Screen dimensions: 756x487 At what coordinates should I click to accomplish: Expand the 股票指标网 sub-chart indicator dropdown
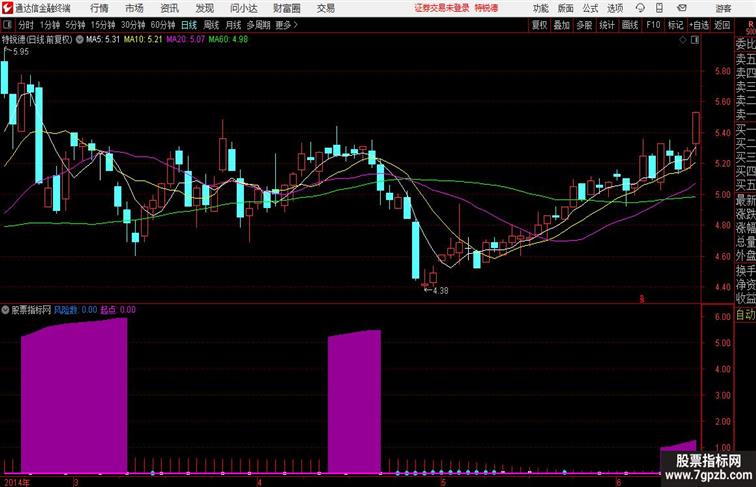pyautogui.click(x=5, y=310)
